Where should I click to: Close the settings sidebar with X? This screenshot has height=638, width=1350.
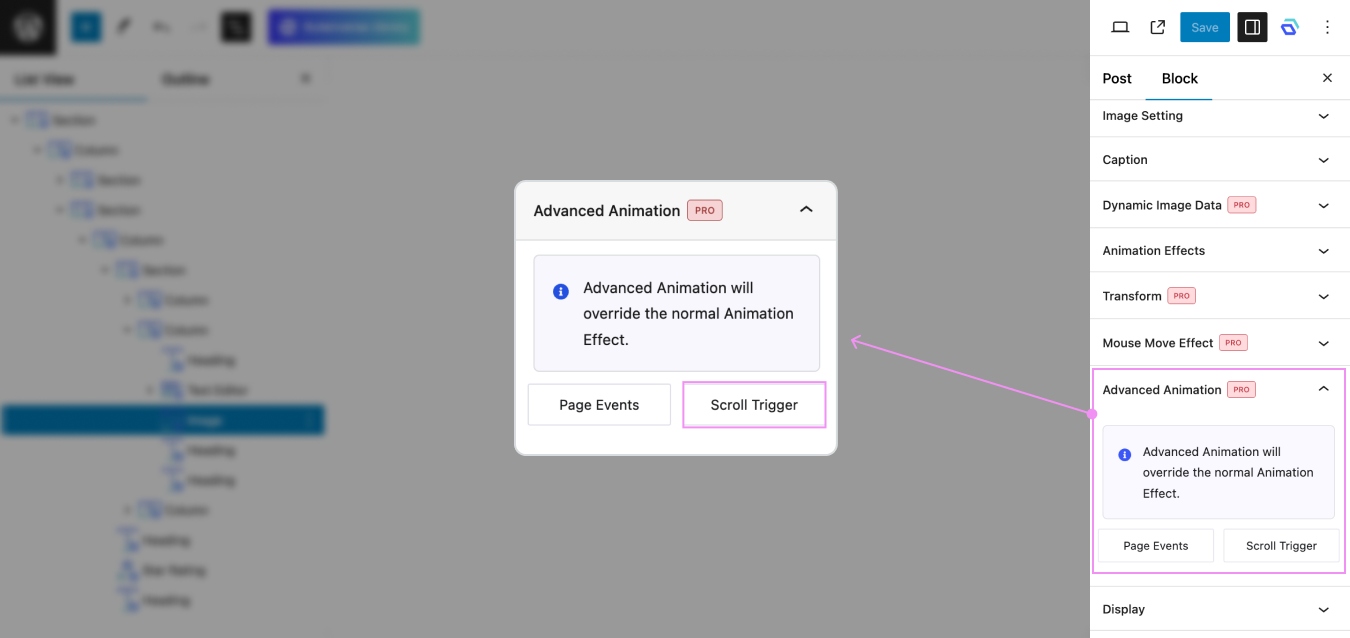(x=1327, y=78)
